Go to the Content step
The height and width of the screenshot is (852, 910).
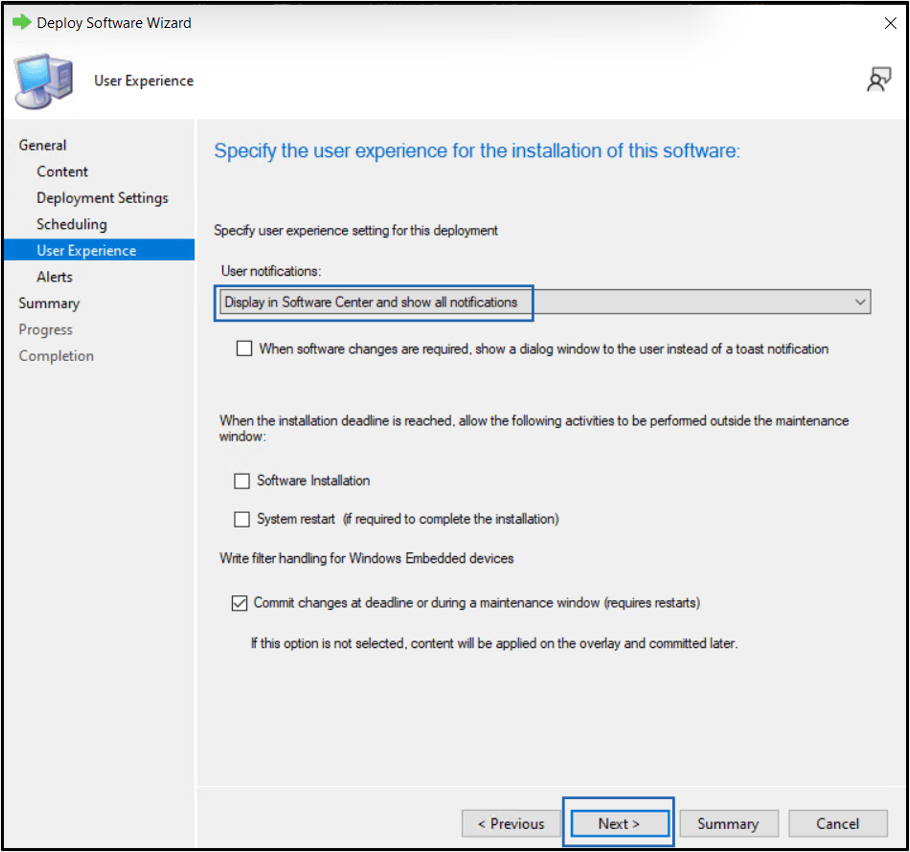pos(62,172)
